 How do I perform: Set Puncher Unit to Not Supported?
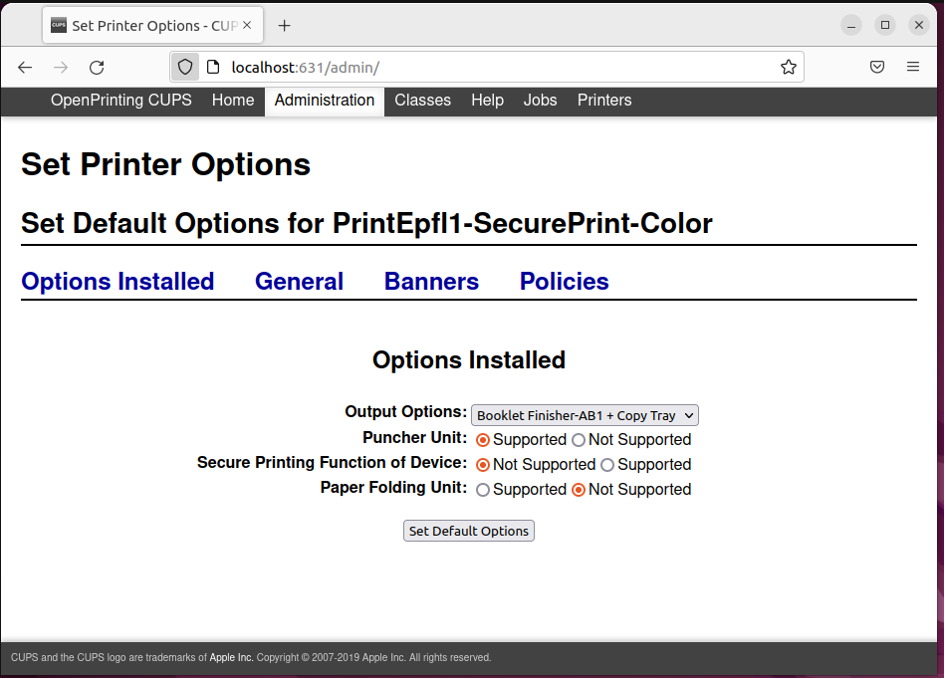[x=578, y=440]
